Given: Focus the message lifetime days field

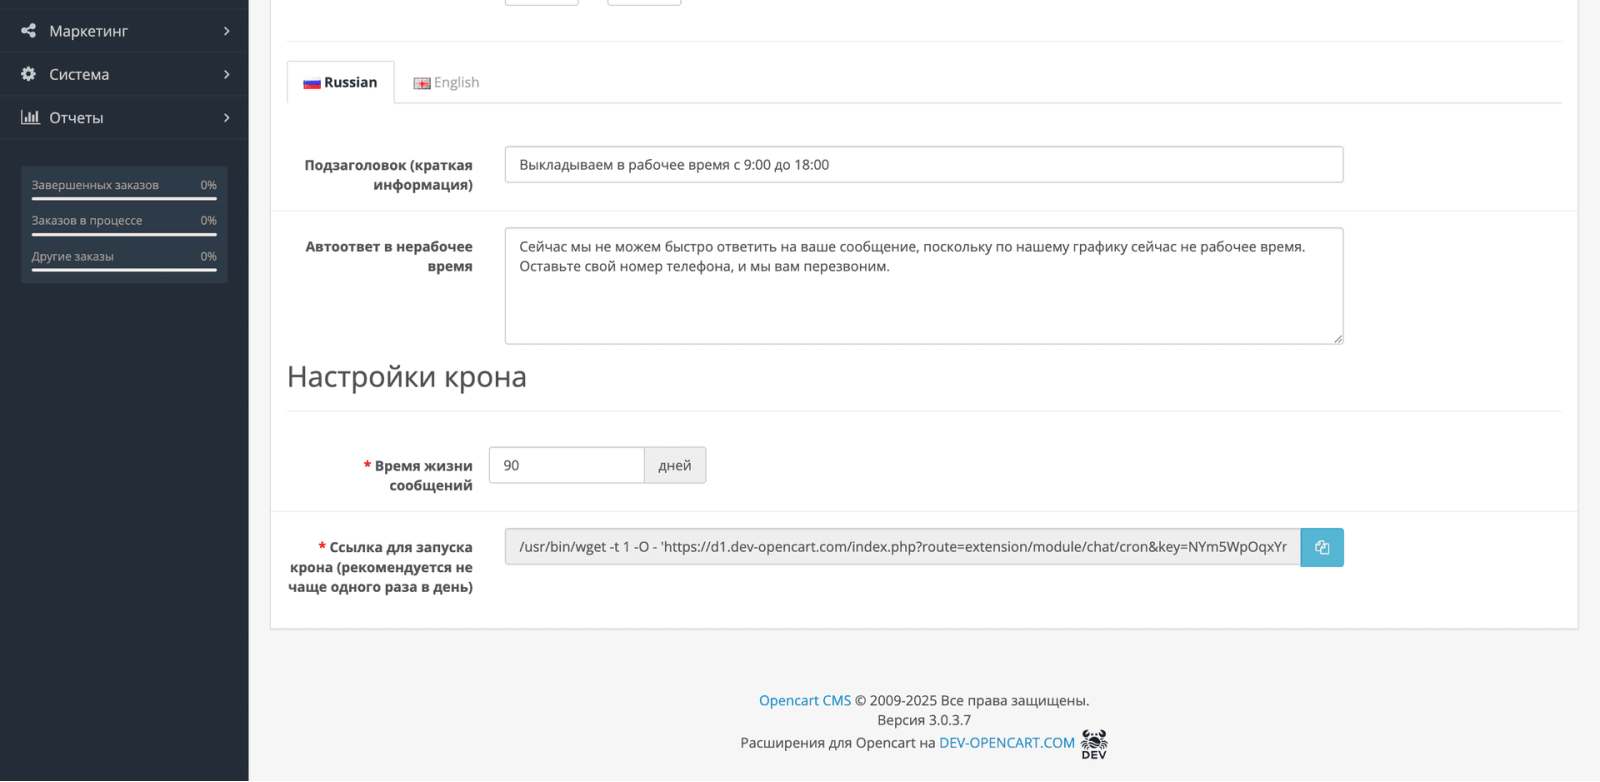Looking at the screenshot, I should pos(566,465).
